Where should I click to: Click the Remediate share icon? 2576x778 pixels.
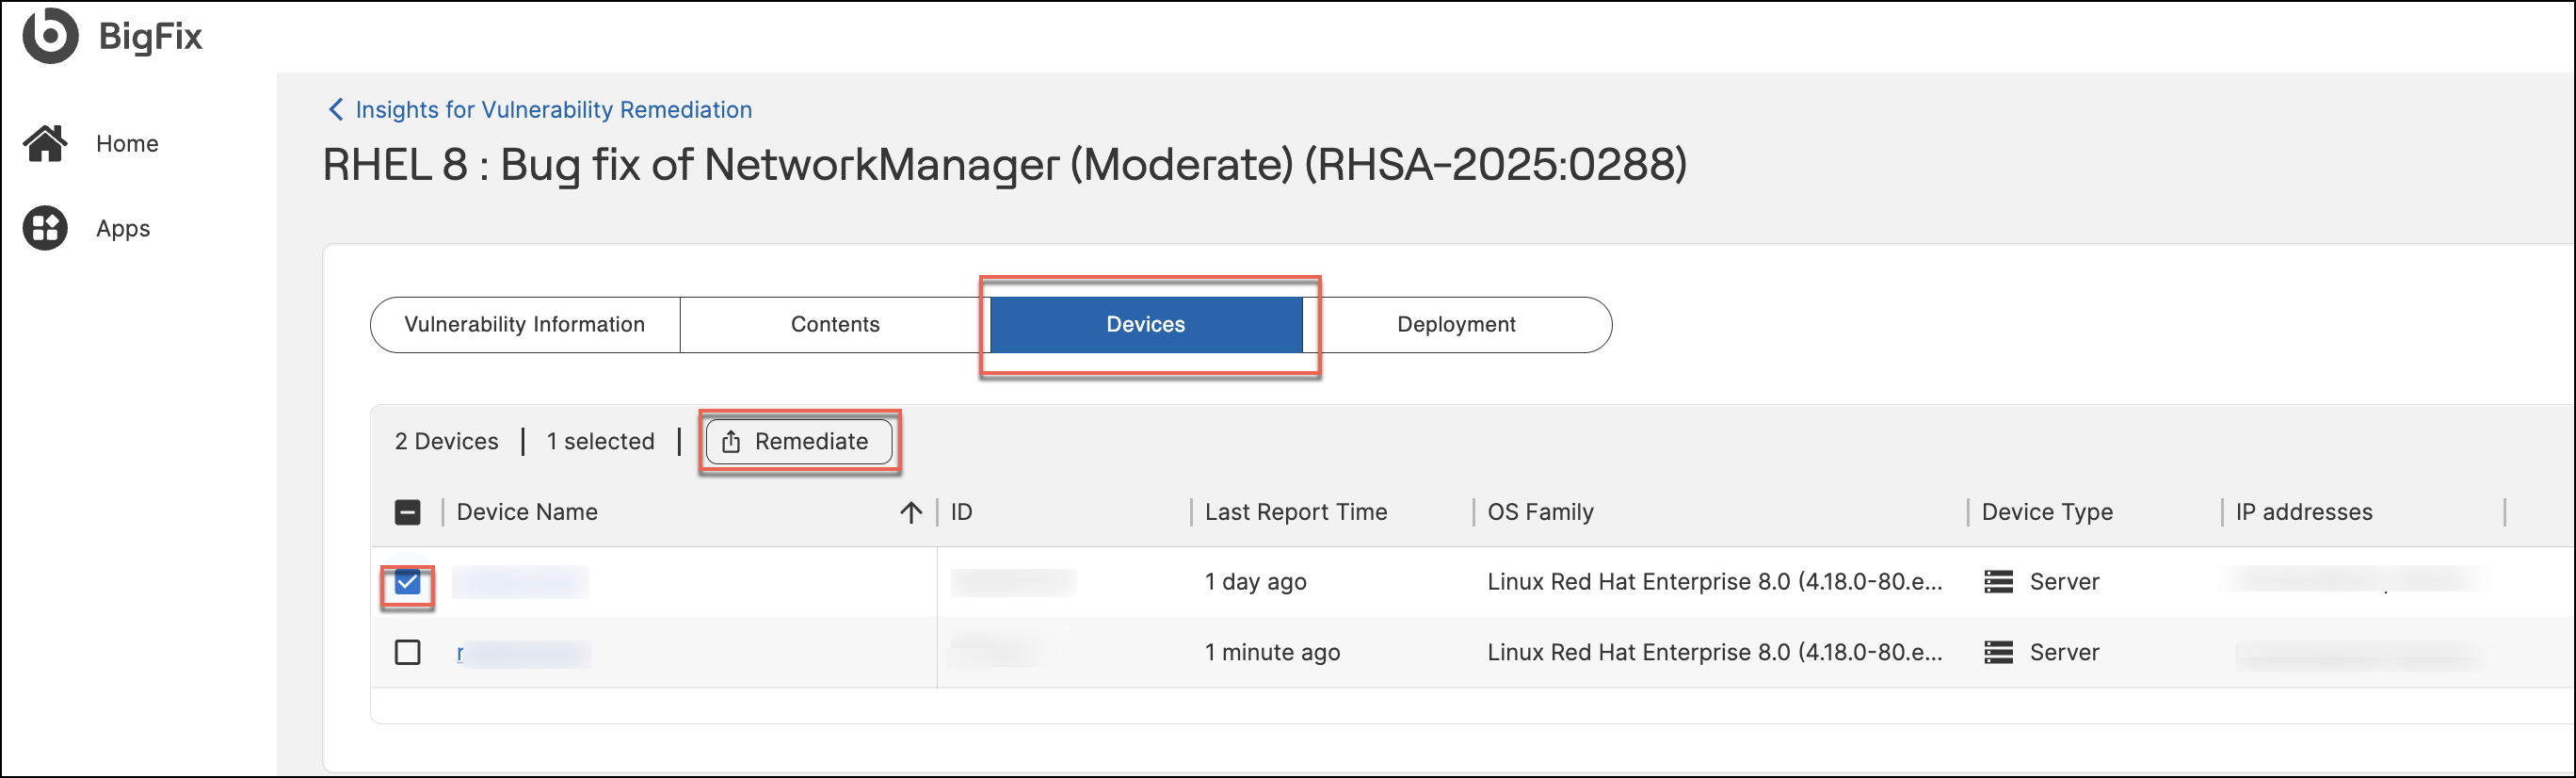[731, 442]
